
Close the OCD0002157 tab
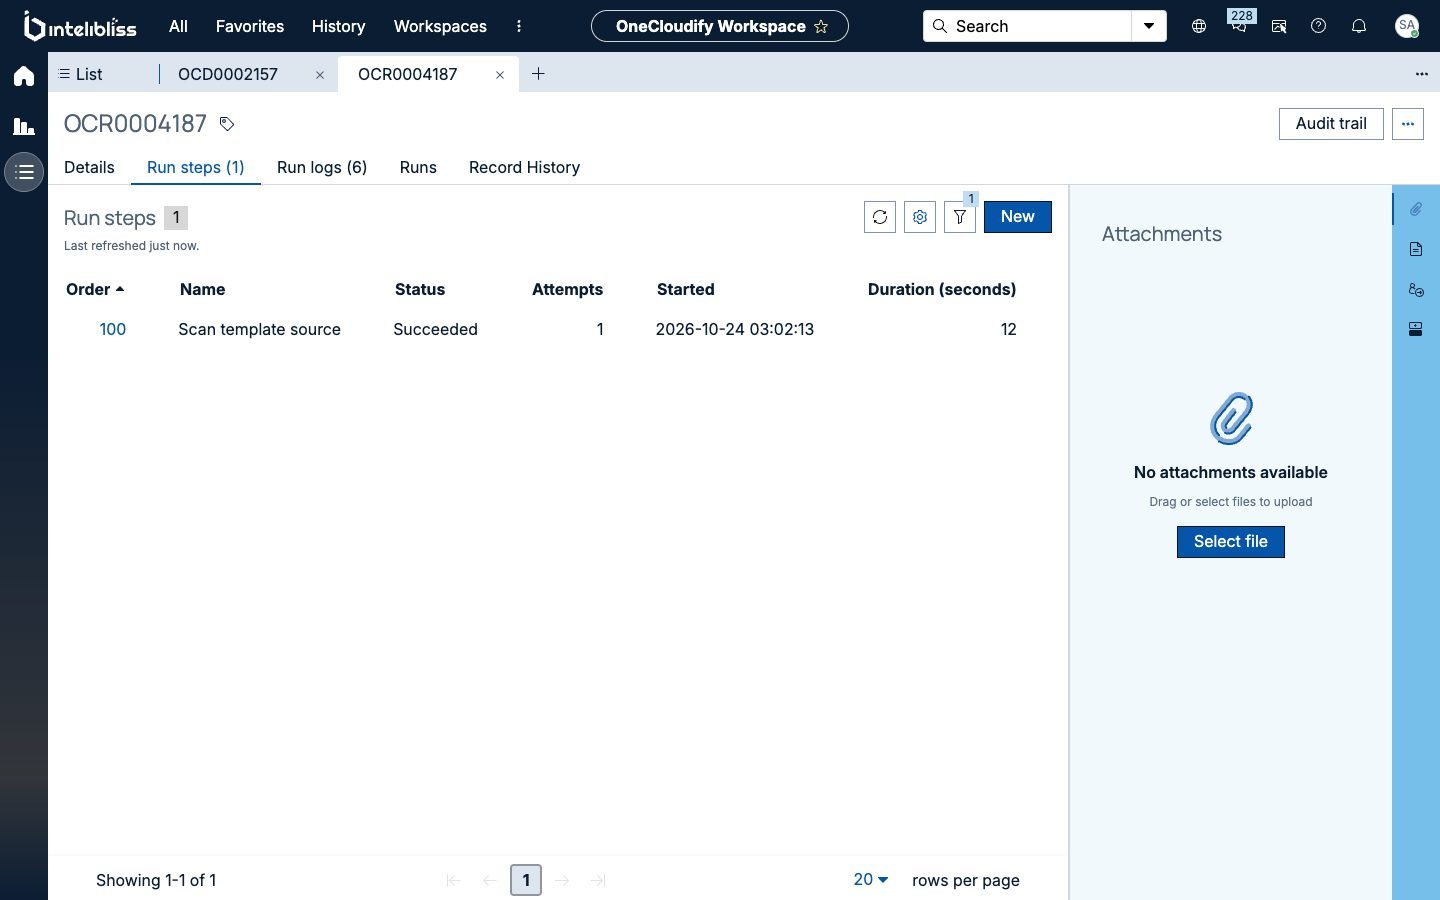point(320,75)
